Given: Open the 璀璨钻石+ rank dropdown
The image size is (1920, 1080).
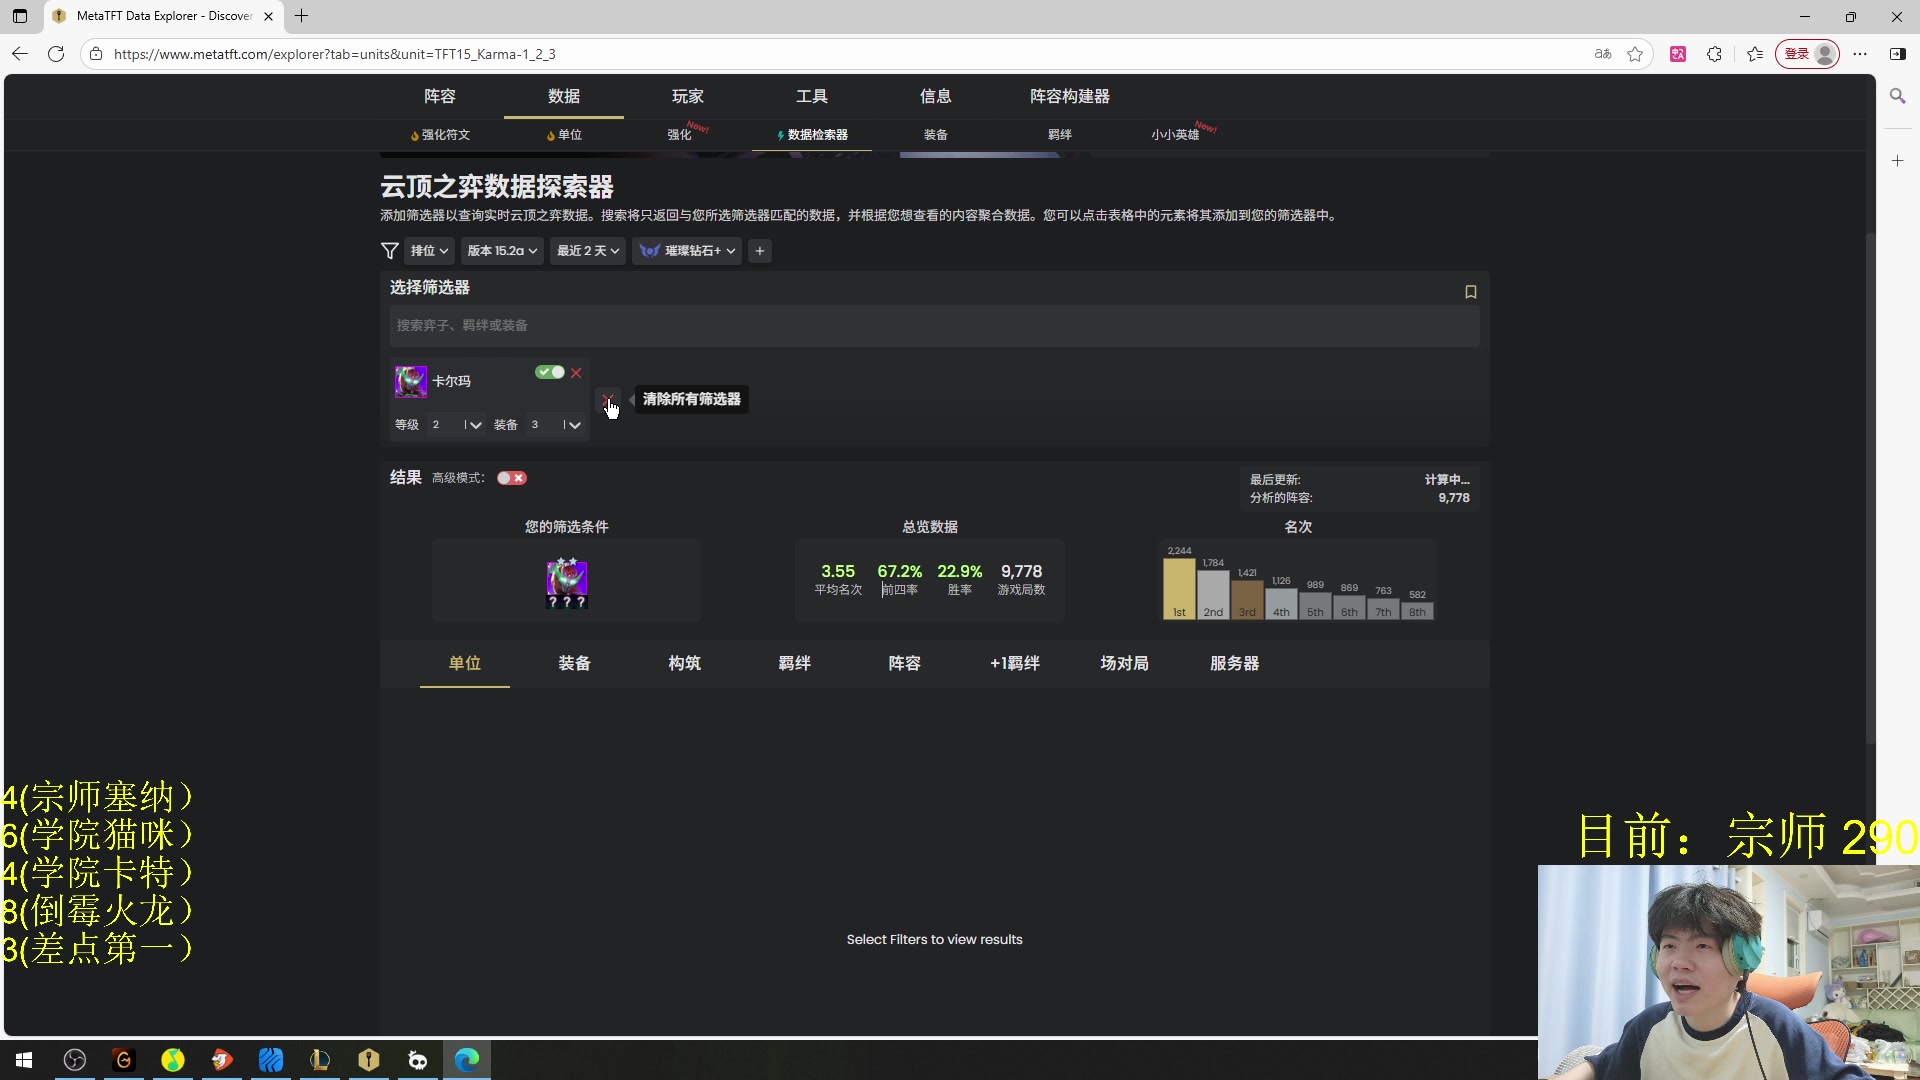Looking at the screenshot, I should 687,251.
